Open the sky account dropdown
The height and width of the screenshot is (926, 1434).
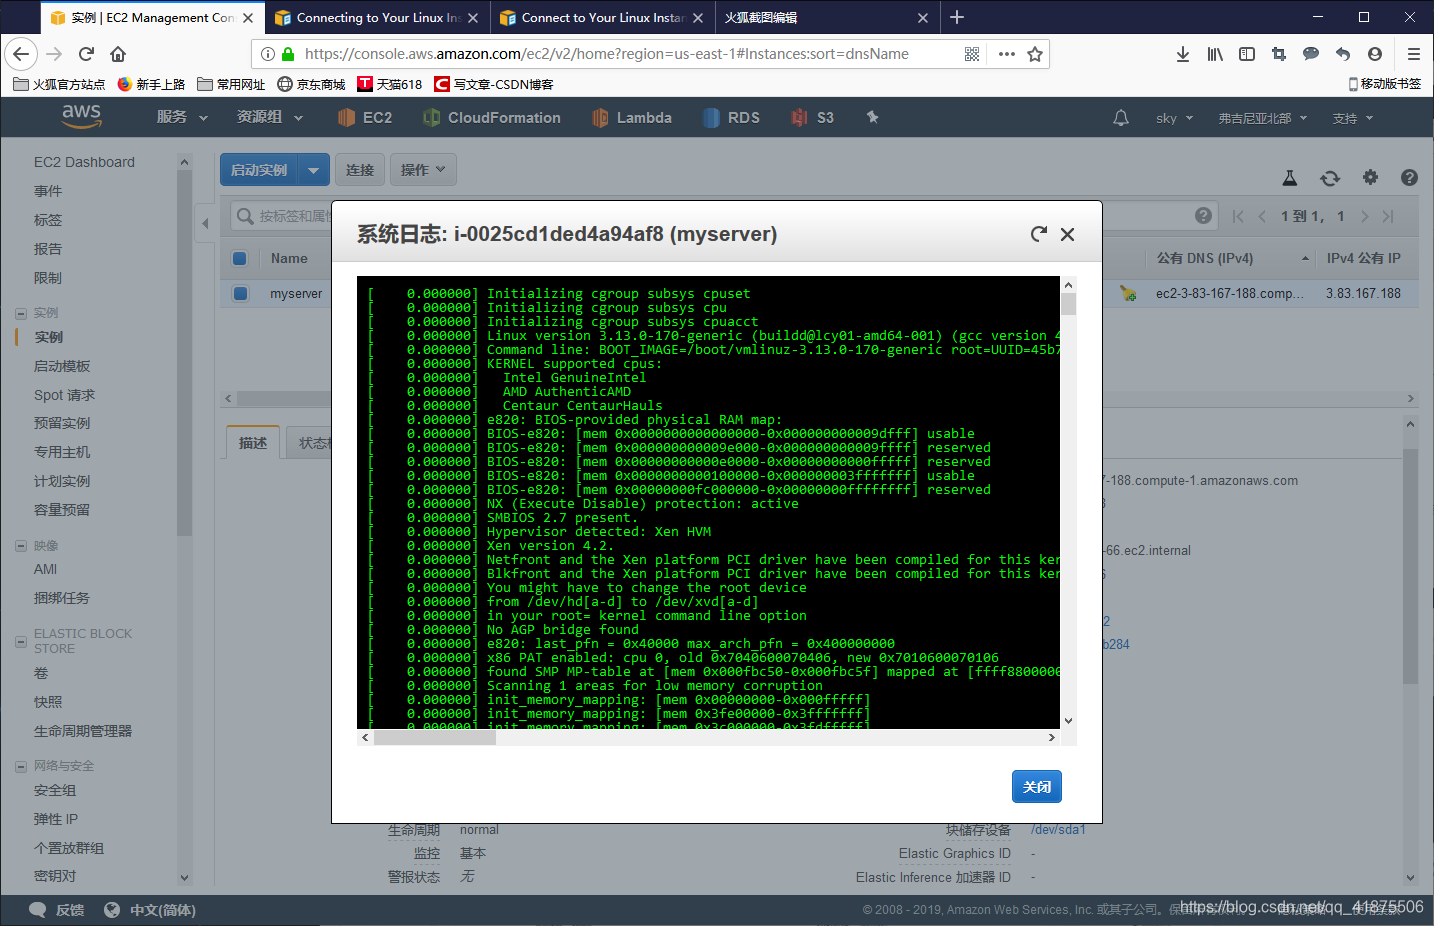[x=1175, y=118]
